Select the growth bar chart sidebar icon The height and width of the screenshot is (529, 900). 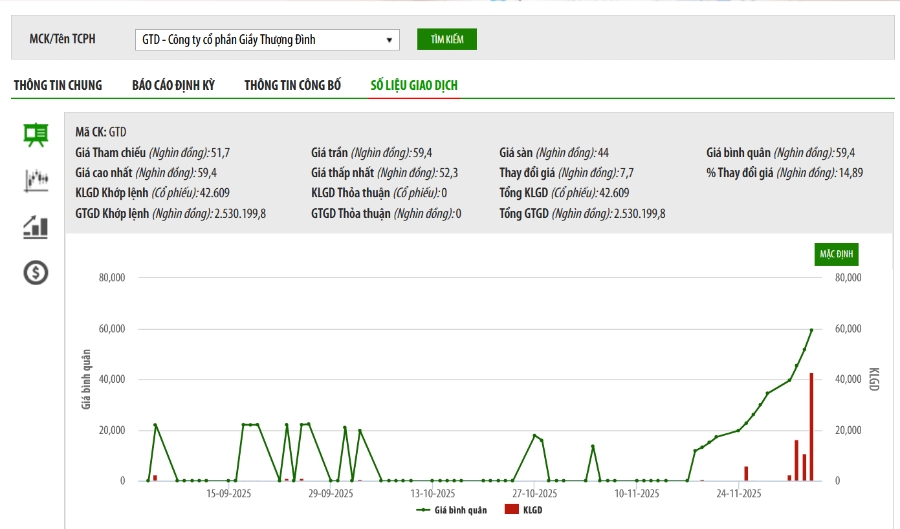coord(36,226)
